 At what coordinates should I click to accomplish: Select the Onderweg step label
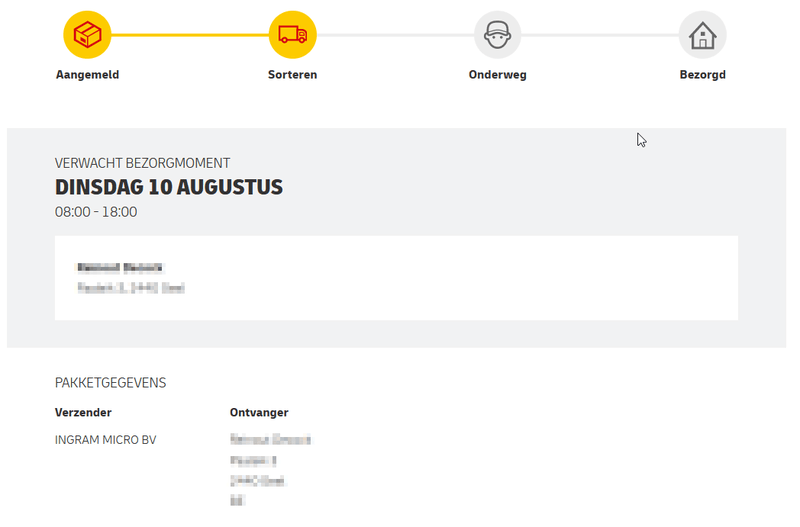[x=497, y=75]
